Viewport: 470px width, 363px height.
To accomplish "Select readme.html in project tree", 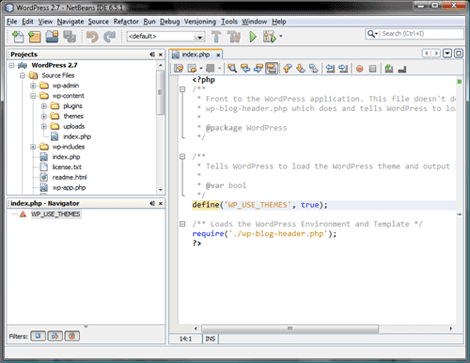I will coord(69,177).
